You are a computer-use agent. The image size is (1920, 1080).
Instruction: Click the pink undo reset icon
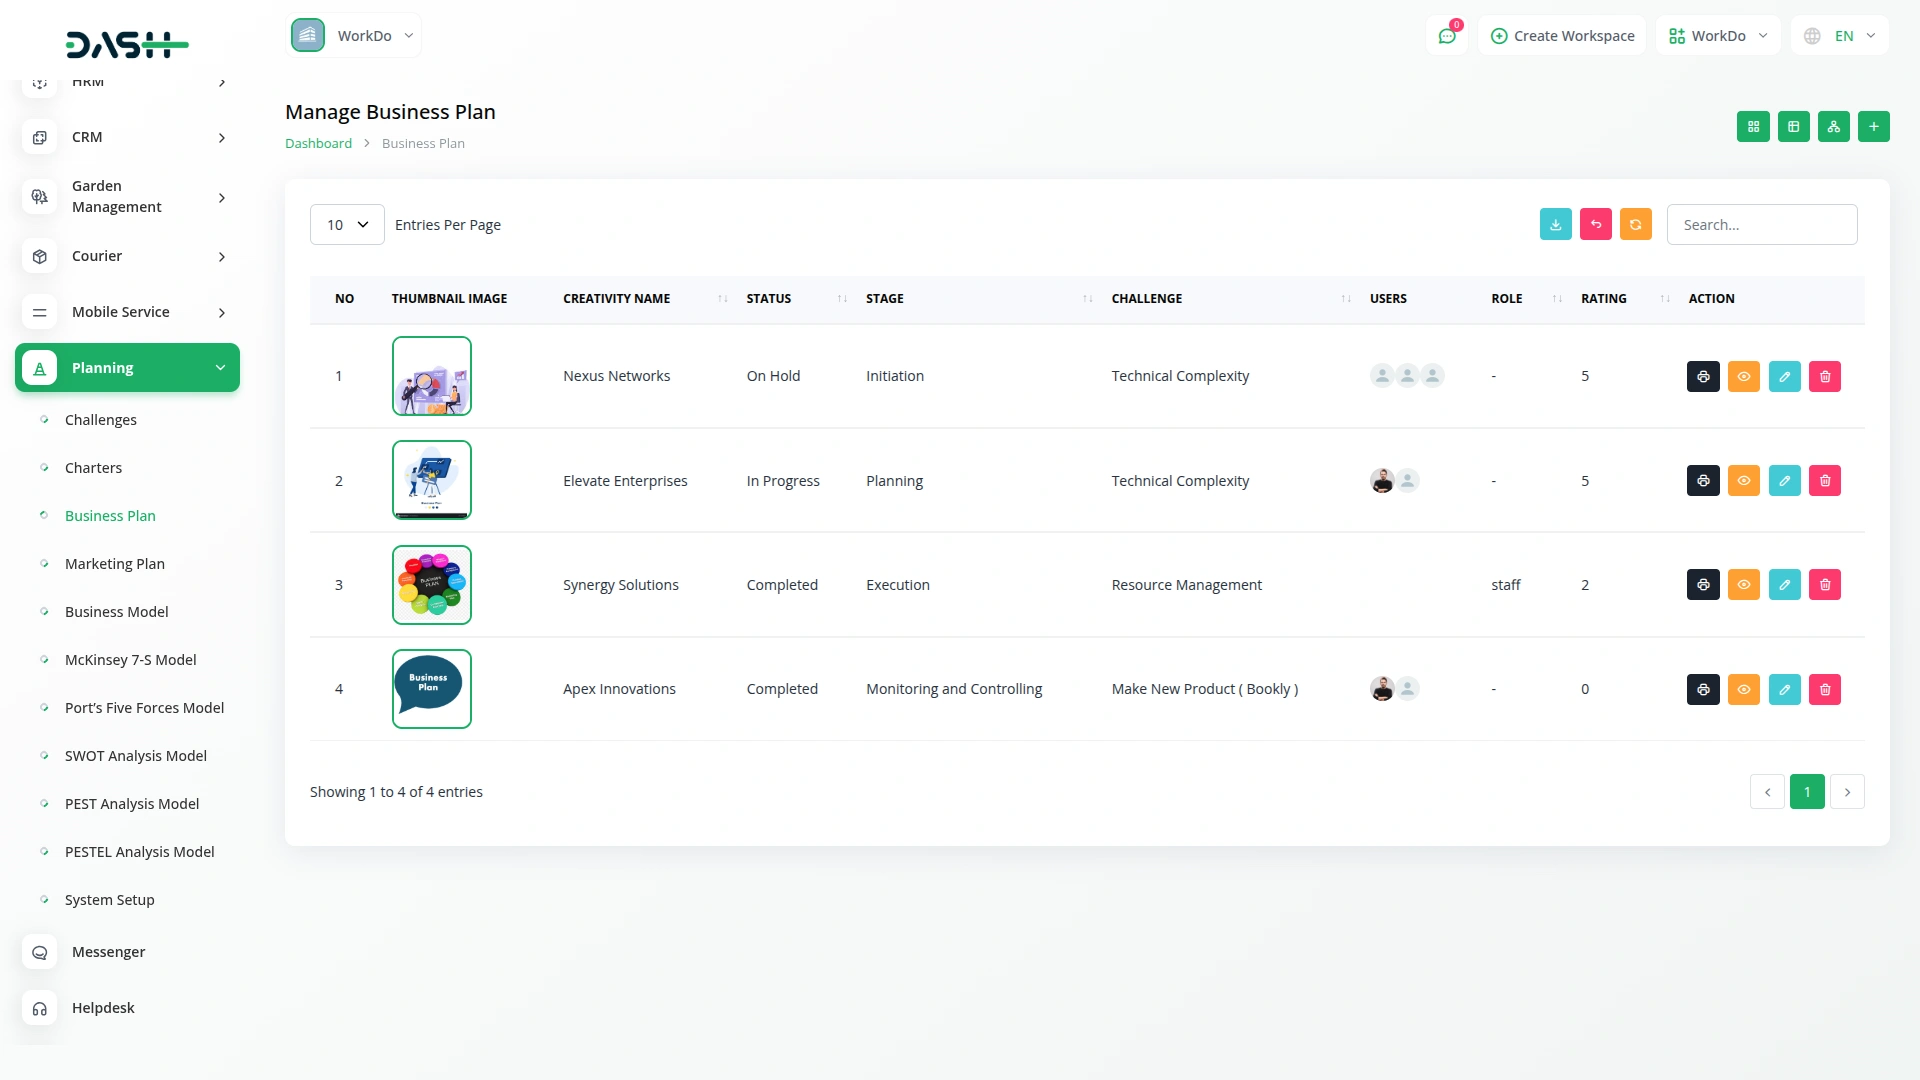[x=1595, y=225]
